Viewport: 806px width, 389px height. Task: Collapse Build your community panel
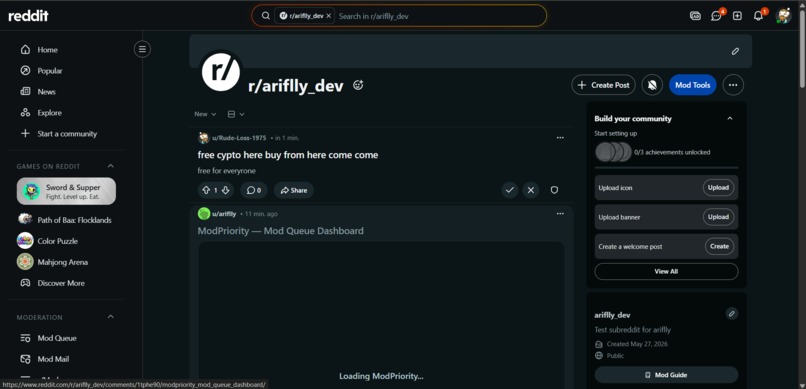click(x=730, y=119)
